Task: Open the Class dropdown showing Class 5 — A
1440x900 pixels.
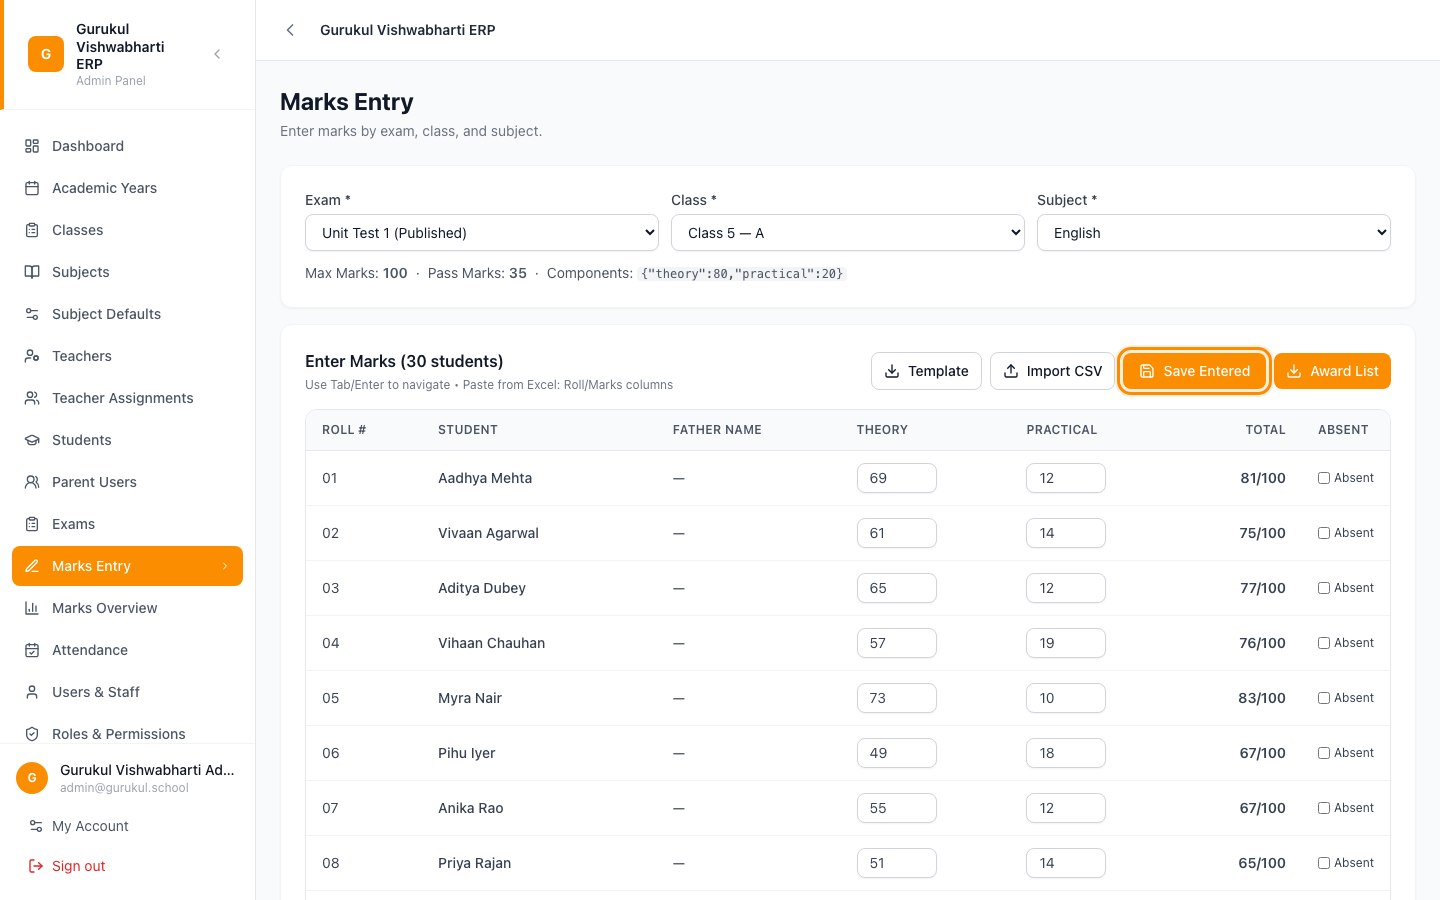Action: click(848, 233)
